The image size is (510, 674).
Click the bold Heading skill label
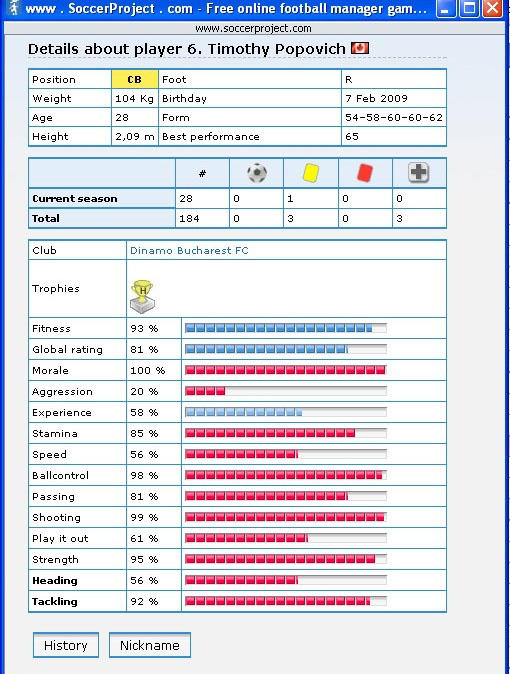point(55,580)
